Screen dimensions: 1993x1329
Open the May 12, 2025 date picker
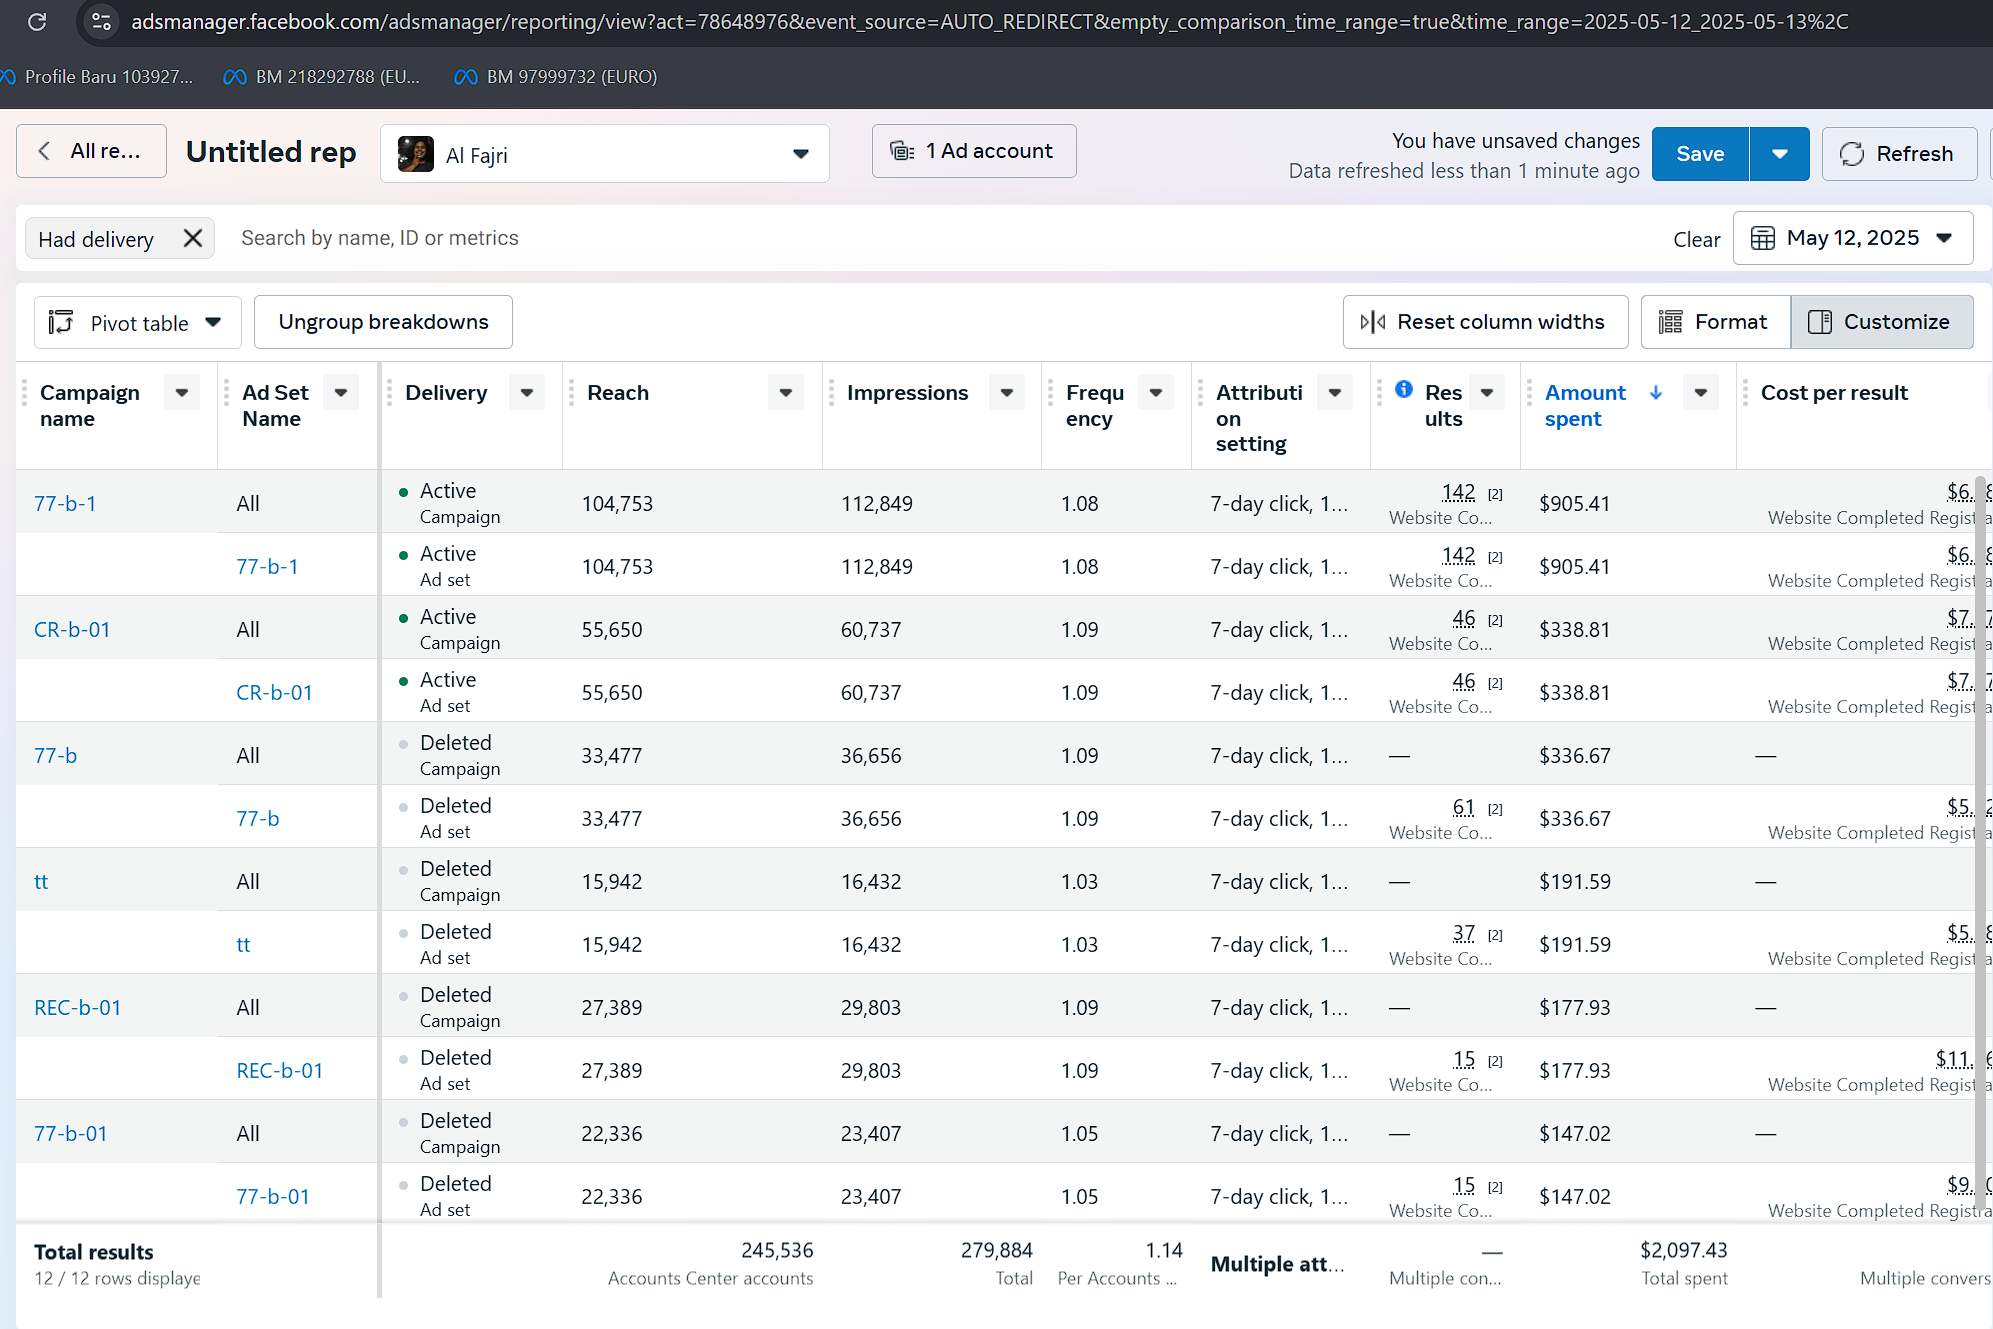(x=1852, y=238)
